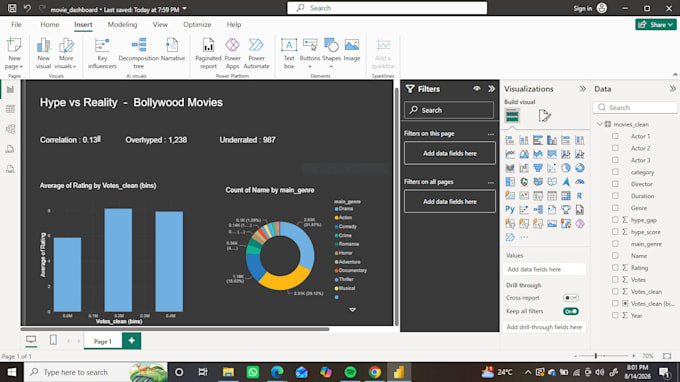The height and width of the screenshot is (382, 680).
Task: Insert a Paginated report
Action: [x=208, y=53]
